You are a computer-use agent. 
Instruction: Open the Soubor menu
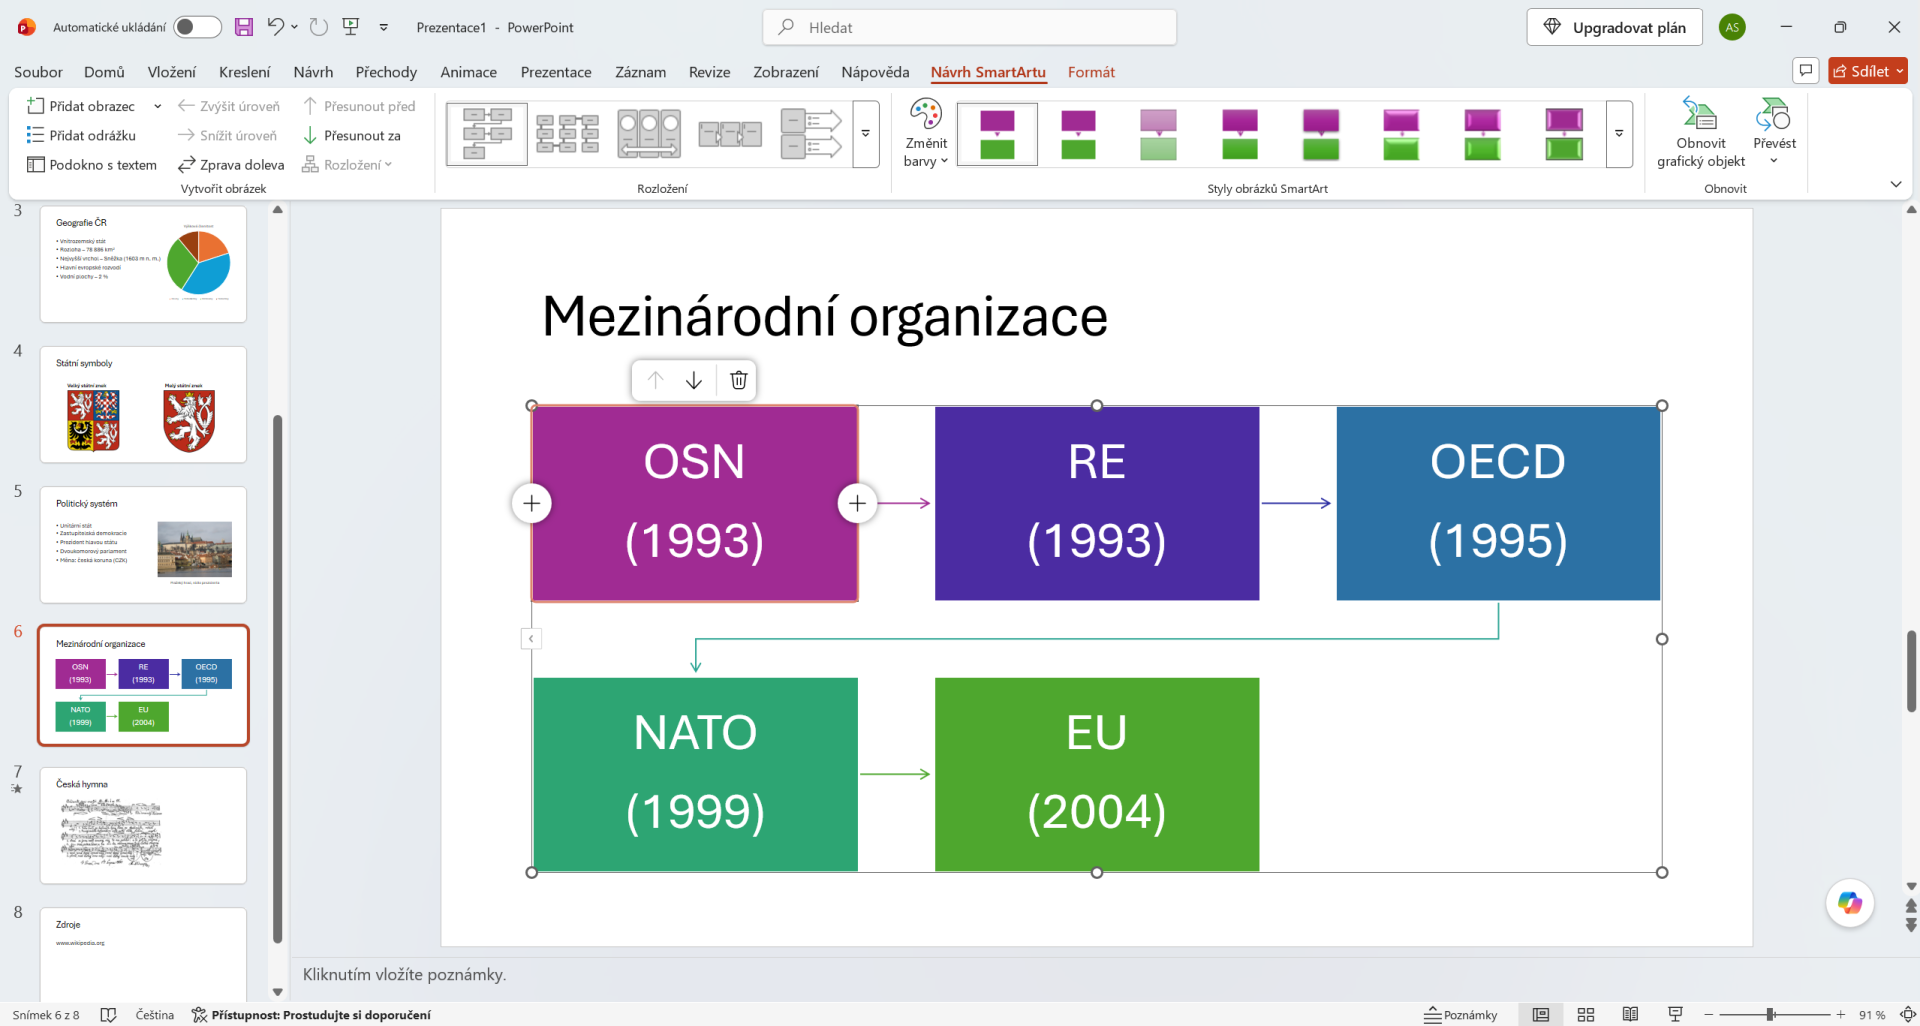coord(38,72)
